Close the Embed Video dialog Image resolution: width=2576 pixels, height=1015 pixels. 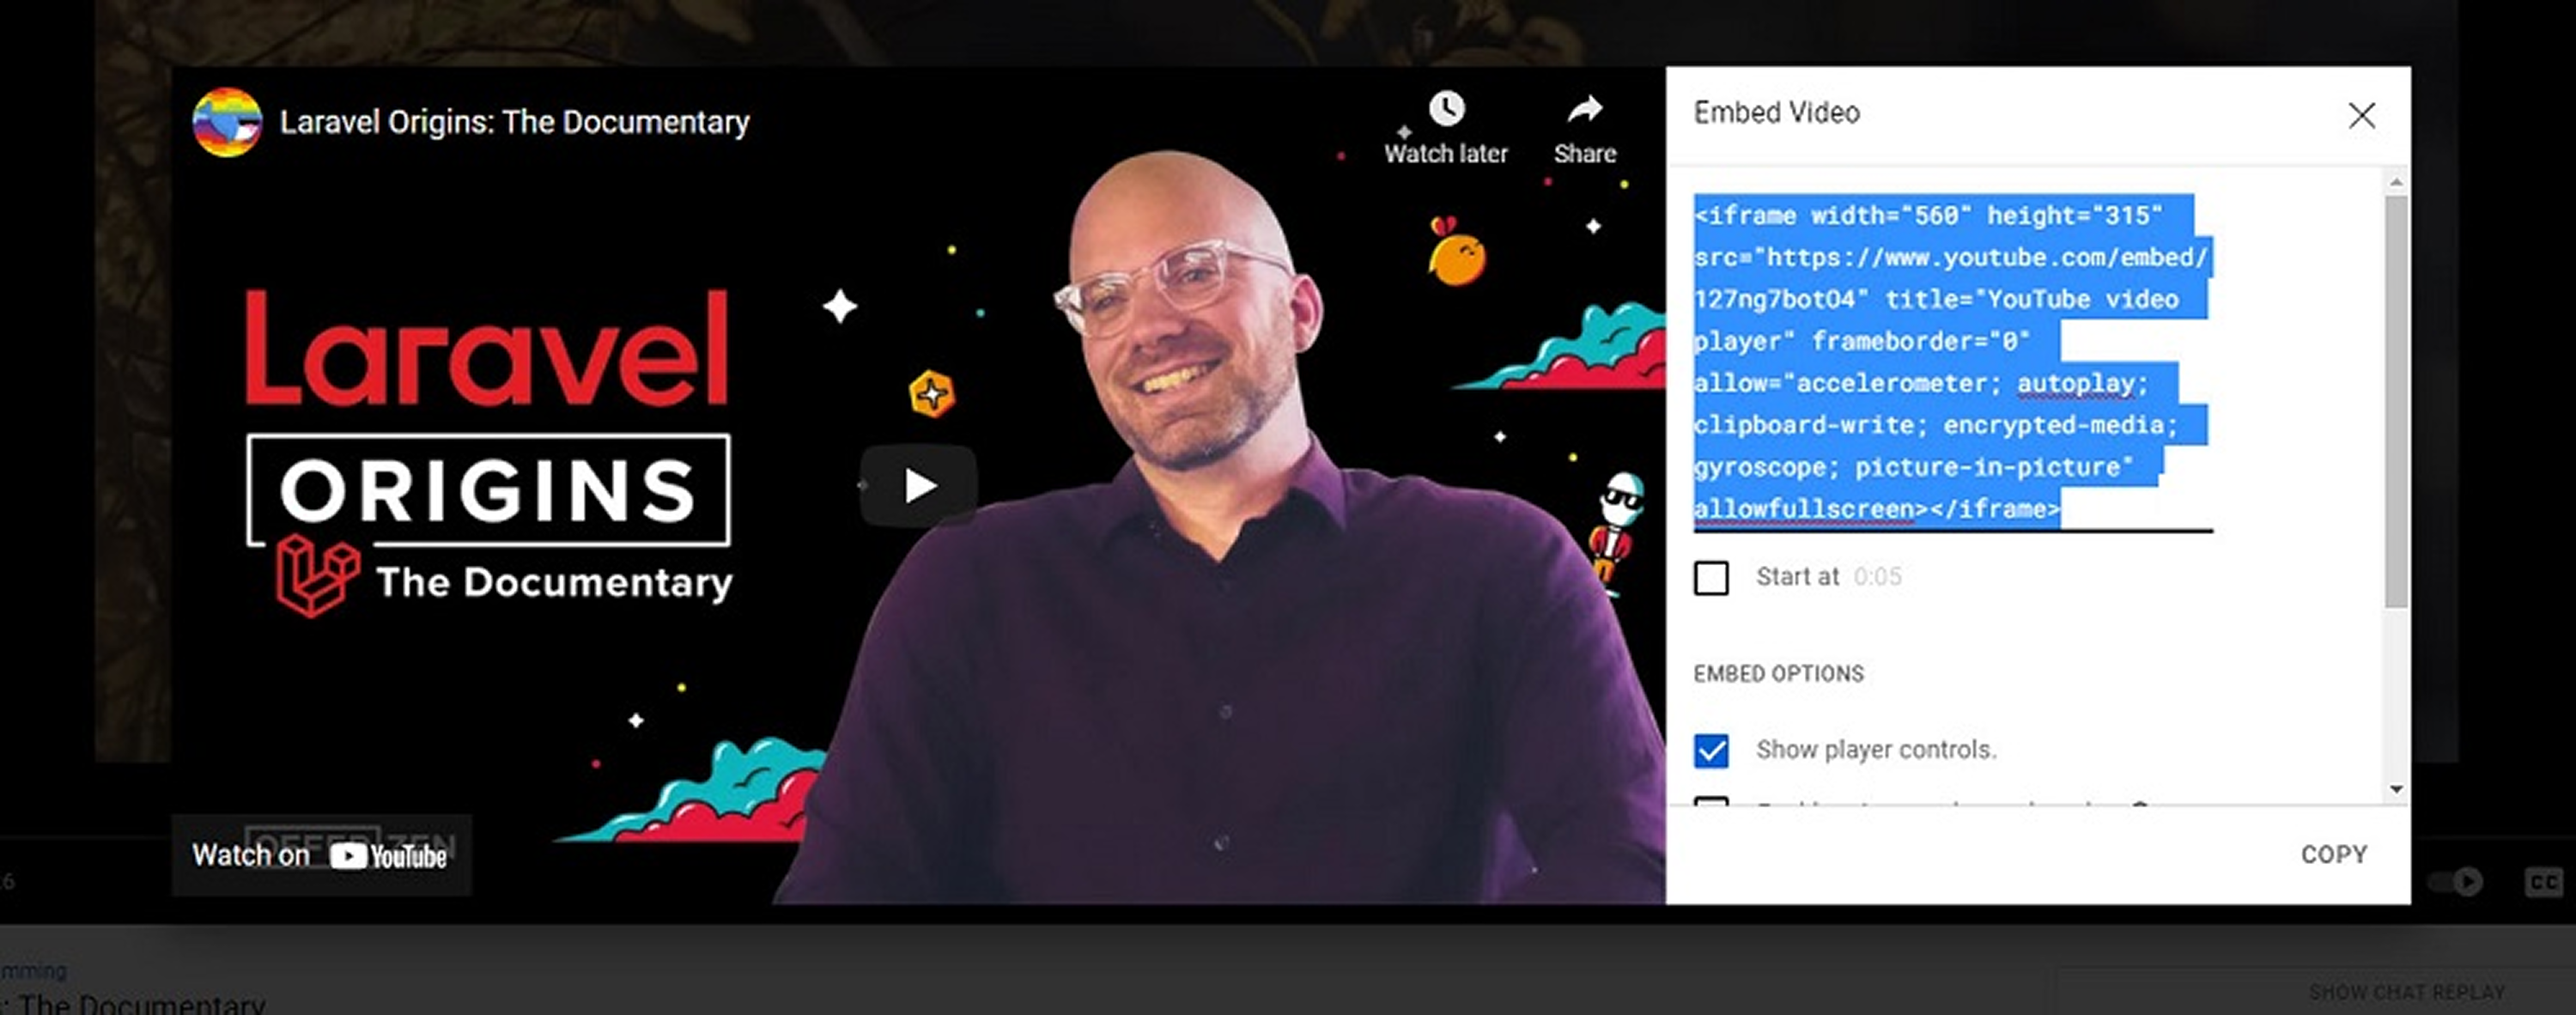[2361, 115]
